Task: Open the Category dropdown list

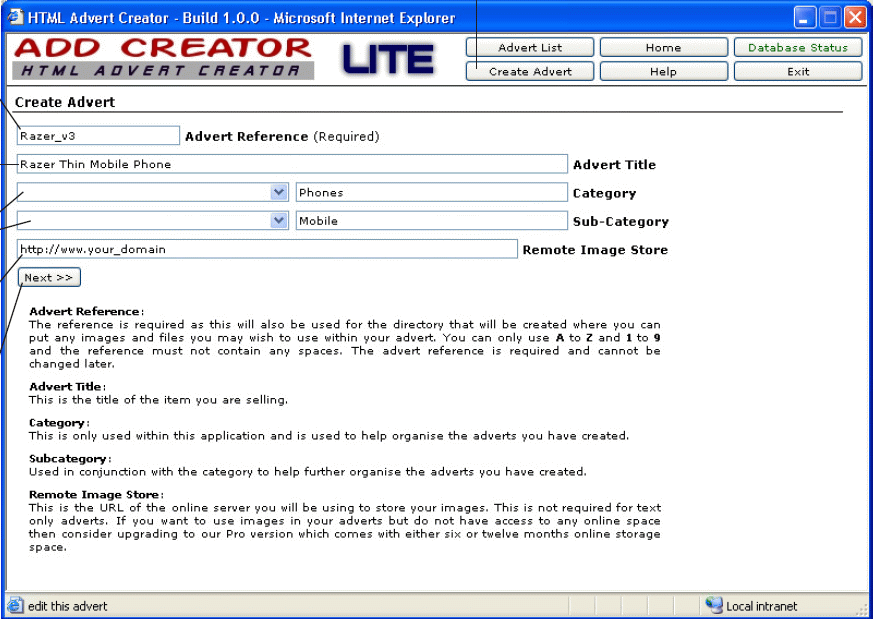Action: pos(279,192)
